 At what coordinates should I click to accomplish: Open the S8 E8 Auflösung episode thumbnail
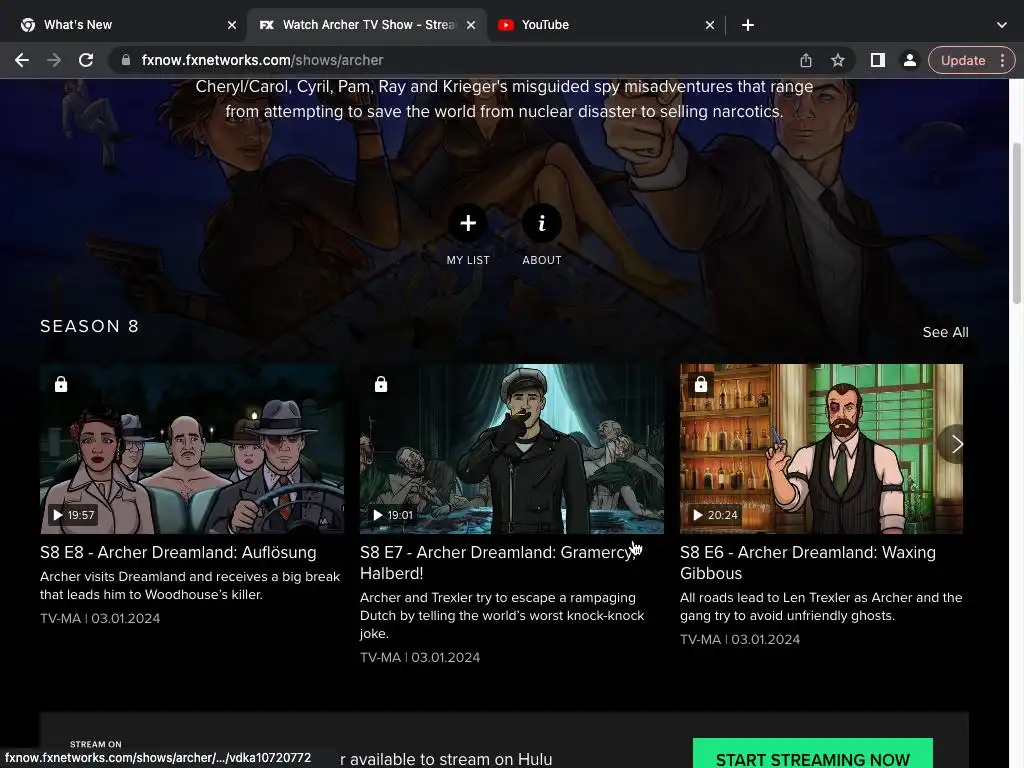192,449
